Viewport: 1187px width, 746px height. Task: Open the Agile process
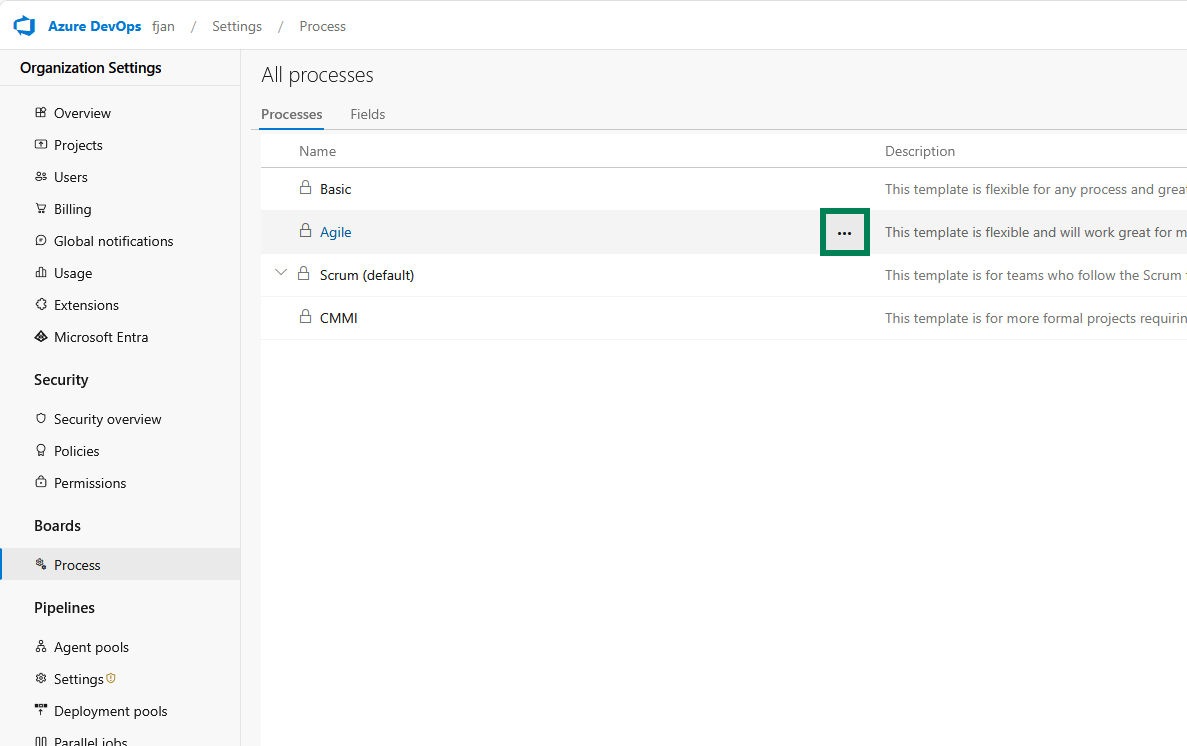[x=334, y=231]
